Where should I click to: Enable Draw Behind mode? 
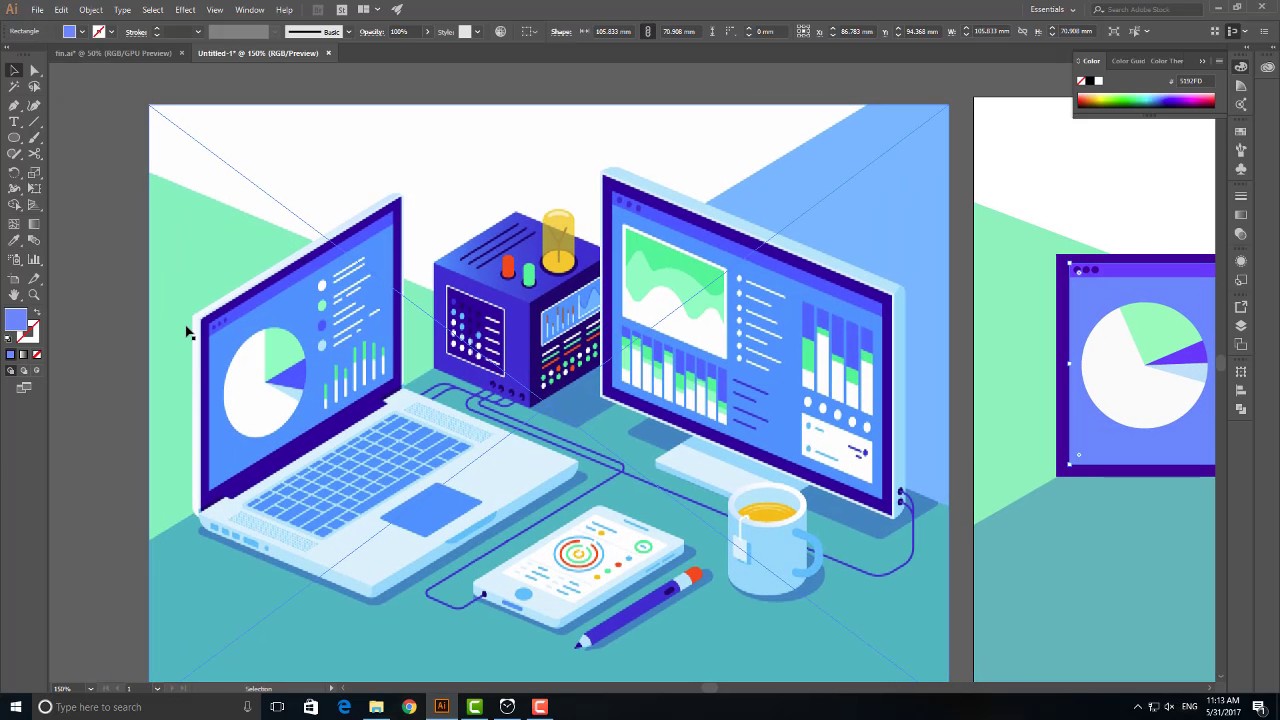[24, 370]
